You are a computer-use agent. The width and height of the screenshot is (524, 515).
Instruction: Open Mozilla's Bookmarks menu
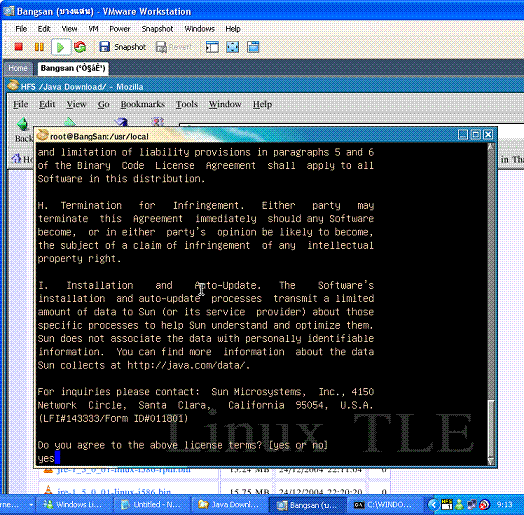pyautogui.click(x=143, y=104)
